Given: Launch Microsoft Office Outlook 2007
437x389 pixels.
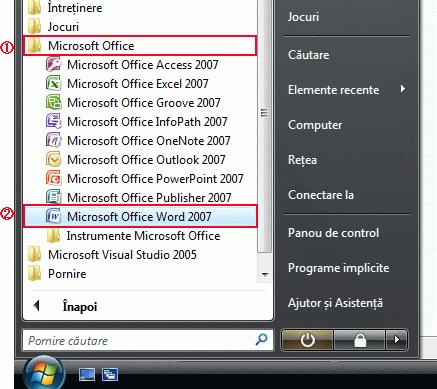Looking at the screenshot, I should click(x=140, y=160).
